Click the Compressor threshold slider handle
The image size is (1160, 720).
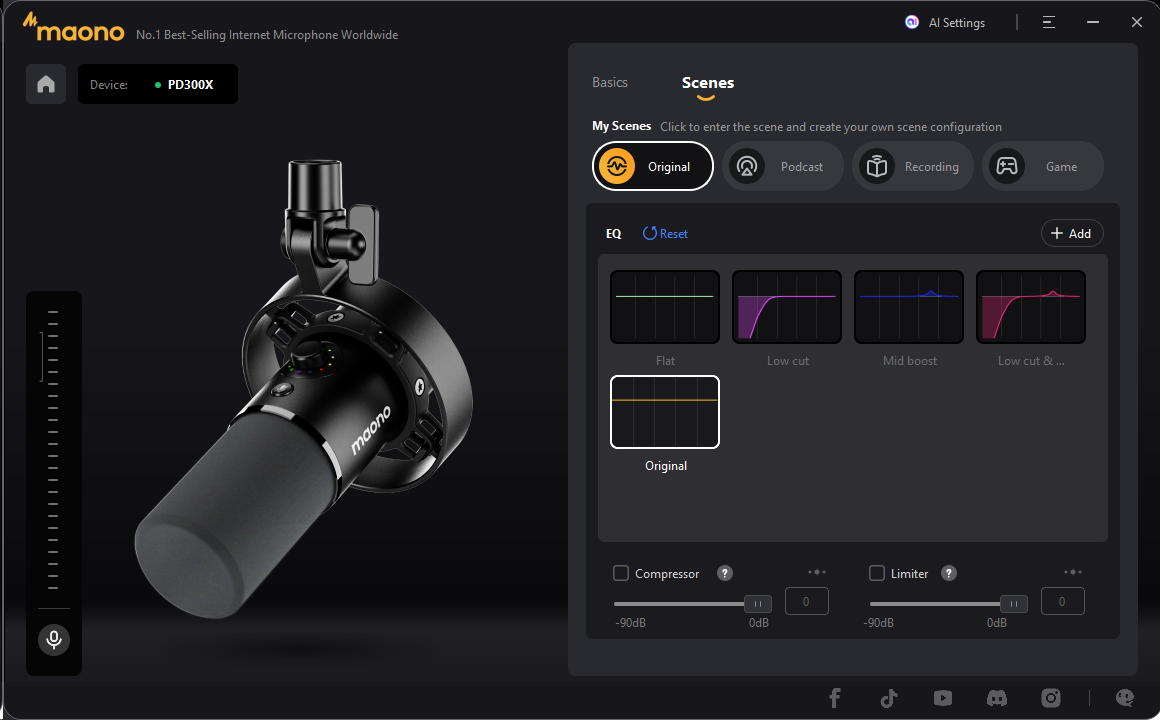tap(757, 604)
